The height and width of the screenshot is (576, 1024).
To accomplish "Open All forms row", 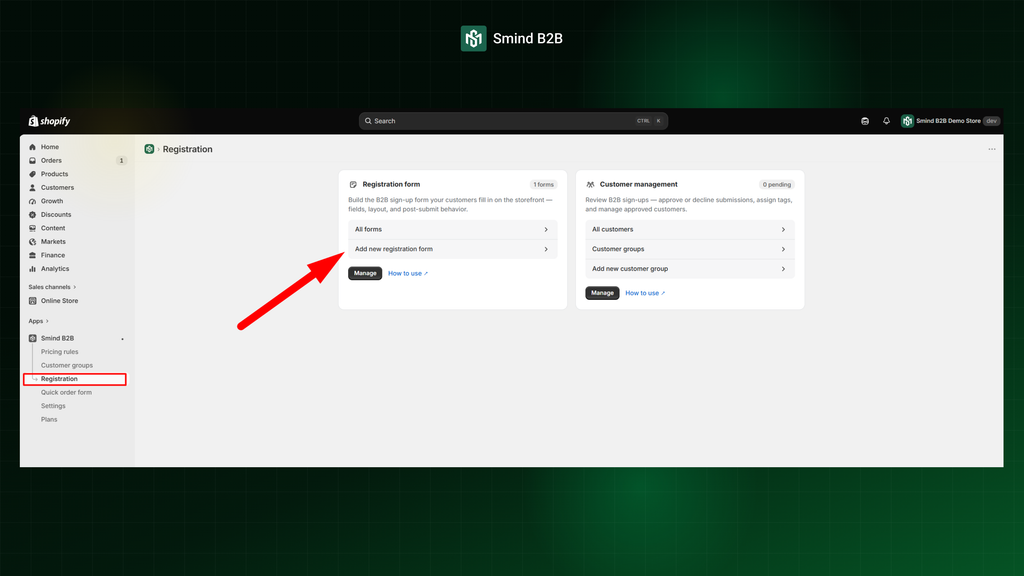I will 453,229.
